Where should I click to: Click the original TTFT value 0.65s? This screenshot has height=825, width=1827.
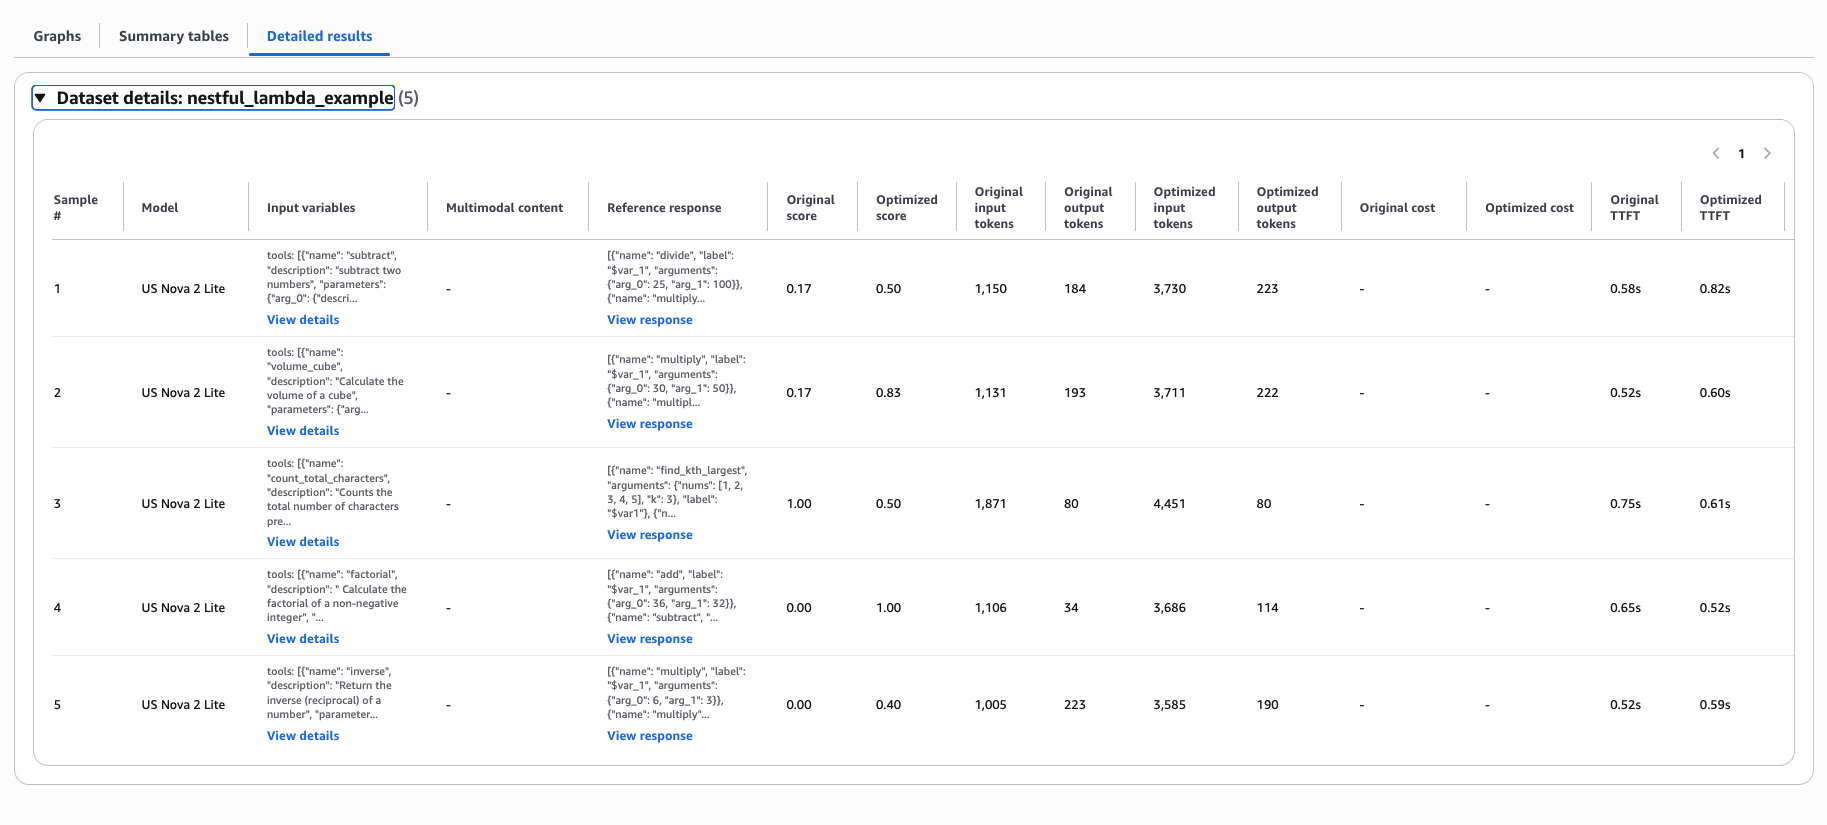click(x=1625, y=608)
